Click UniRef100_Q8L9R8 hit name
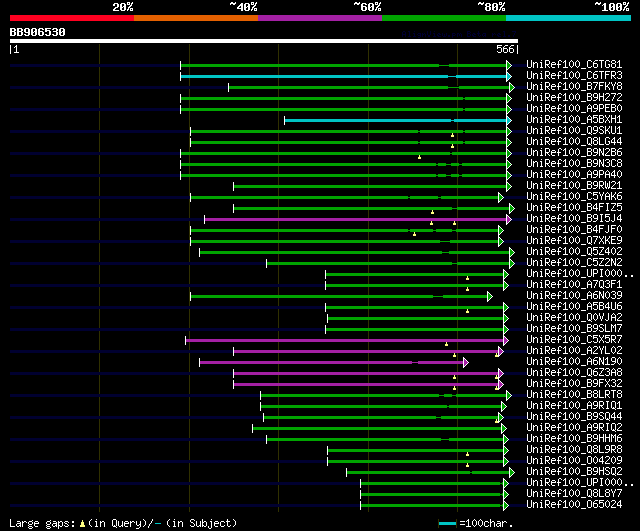This screenshot has height=531, width=640. pyautogui.click(x=574, y=450)
